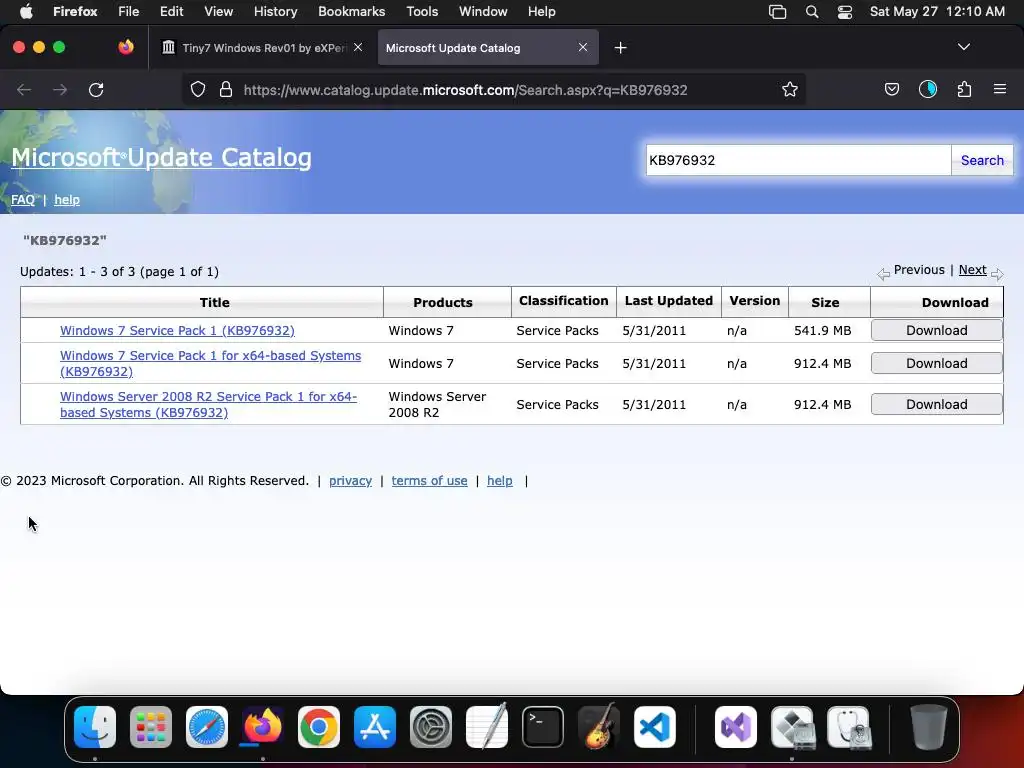The image size is (1024, 768).
Task: Click the screen mirroring menu bar icon
Action: click(x=777, y=12)
